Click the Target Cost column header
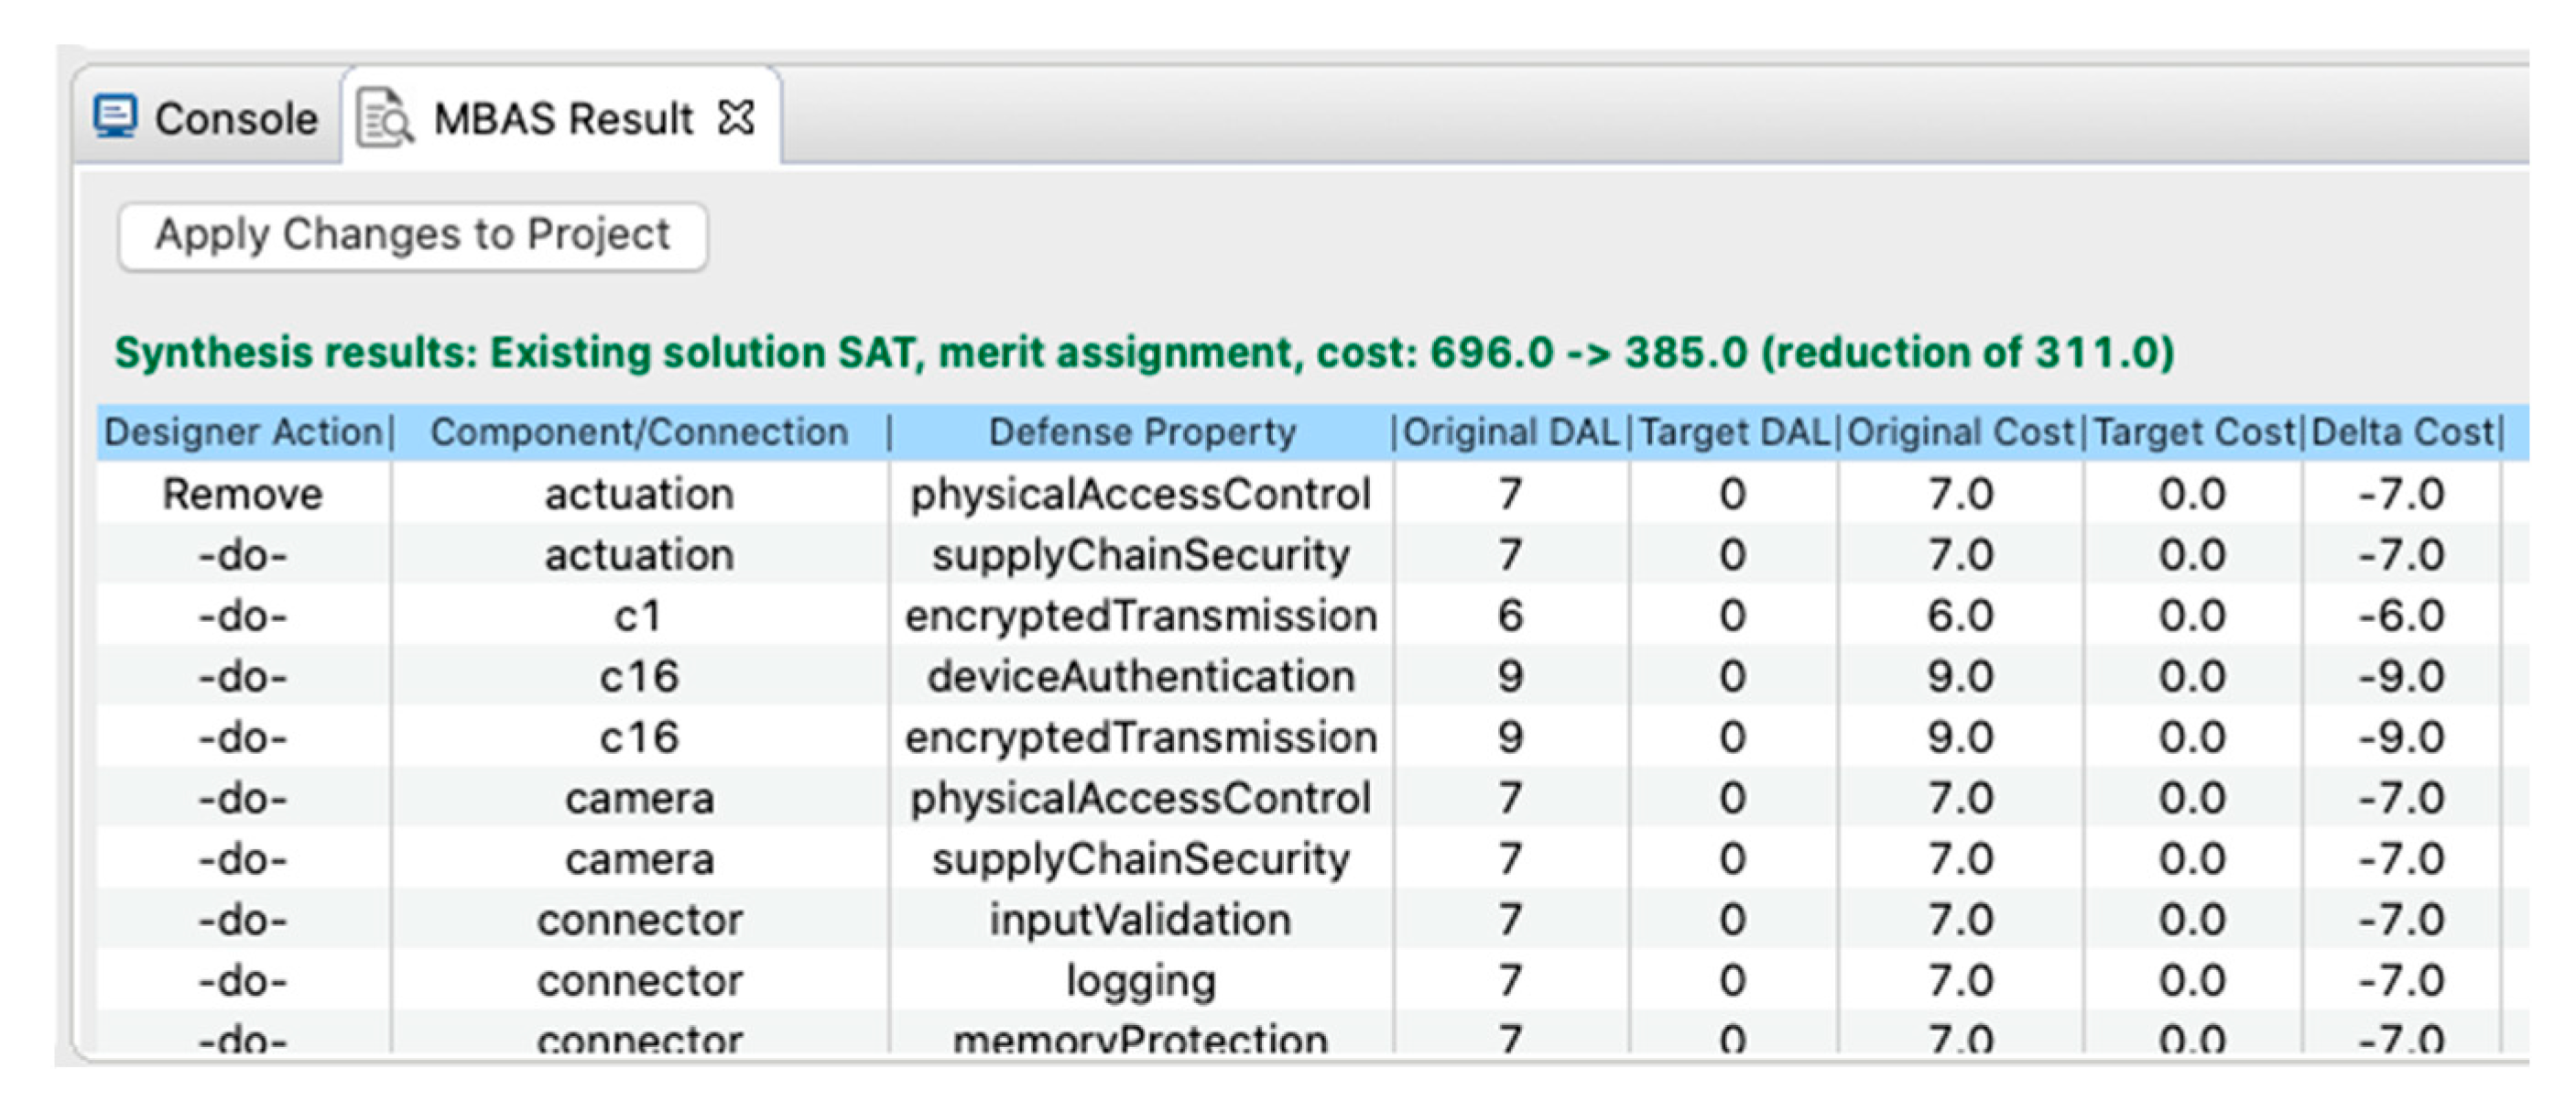 pyautogui.click(x=2193, y=432)
